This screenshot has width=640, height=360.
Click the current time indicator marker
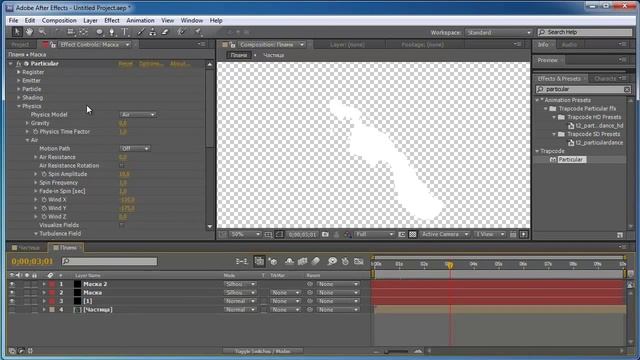[x=450, y=265]
